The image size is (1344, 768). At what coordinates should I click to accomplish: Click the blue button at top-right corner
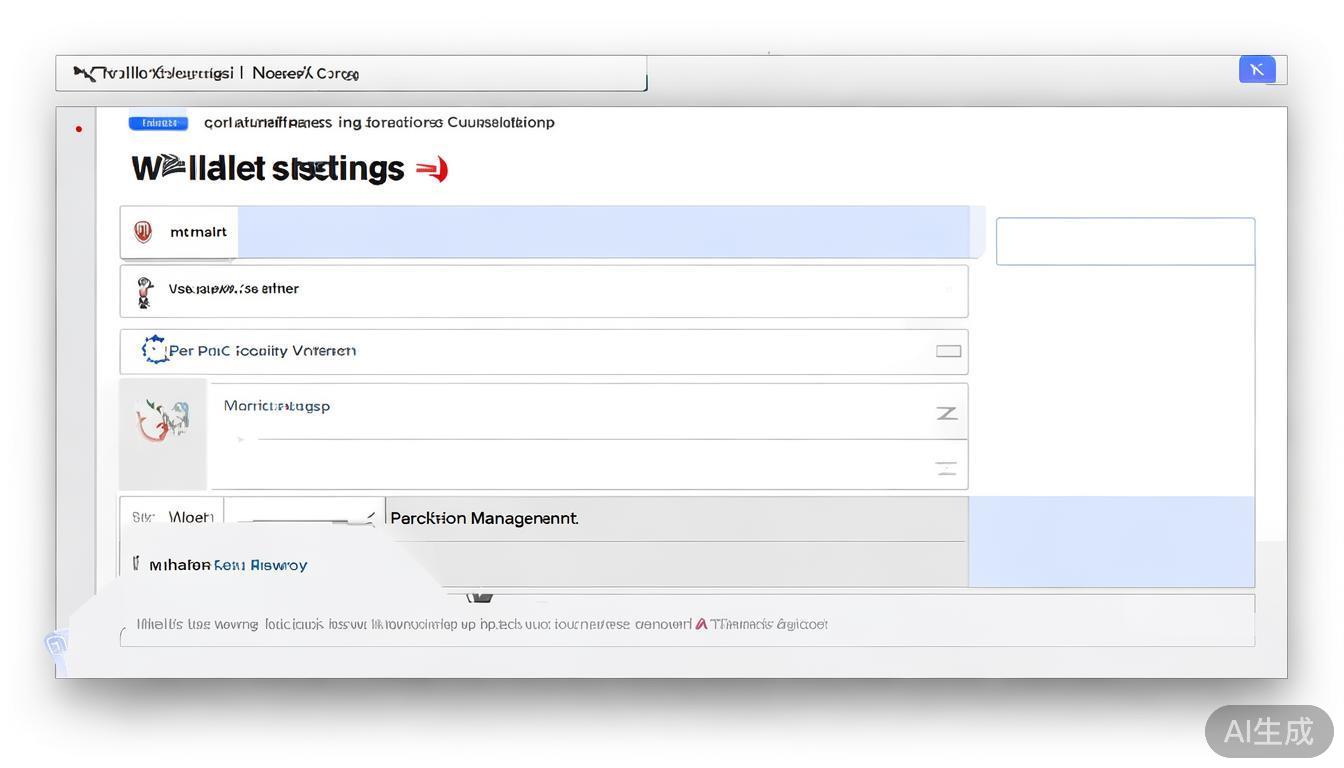(1256, 69)
